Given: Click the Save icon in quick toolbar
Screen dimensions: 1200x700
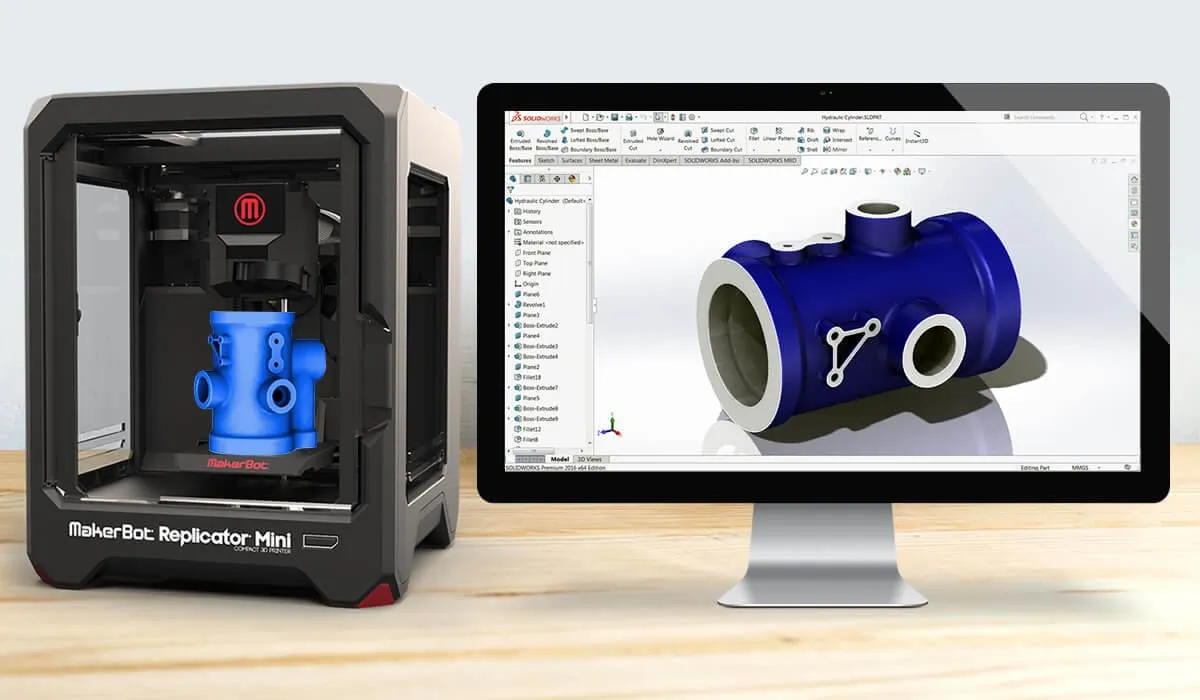Looking at the screenshot, I should point(615,117).
